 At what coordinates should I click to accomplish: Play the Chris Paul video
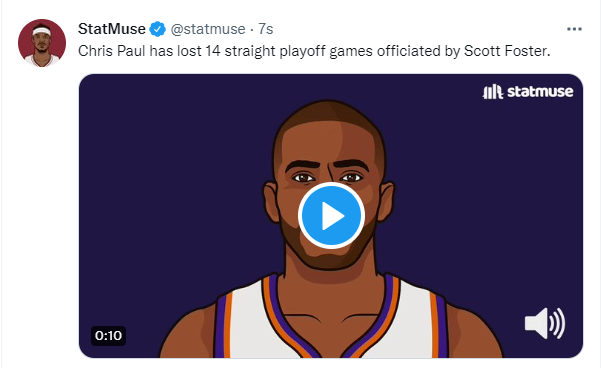click(x=331, y=215)
